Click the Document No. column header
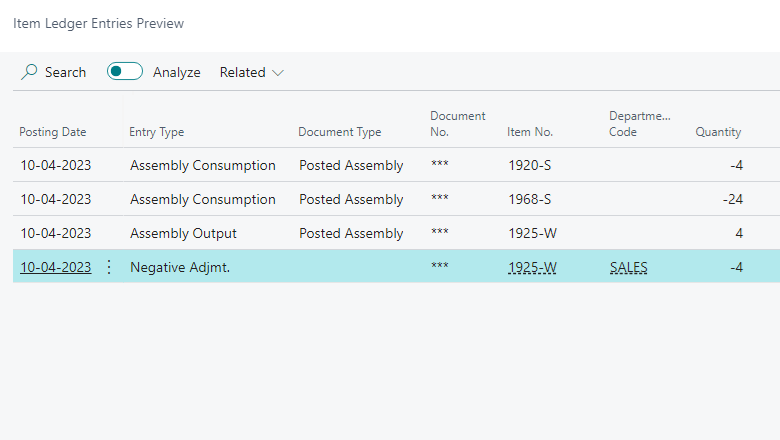 pyautogui.click(x=458, y=124)
